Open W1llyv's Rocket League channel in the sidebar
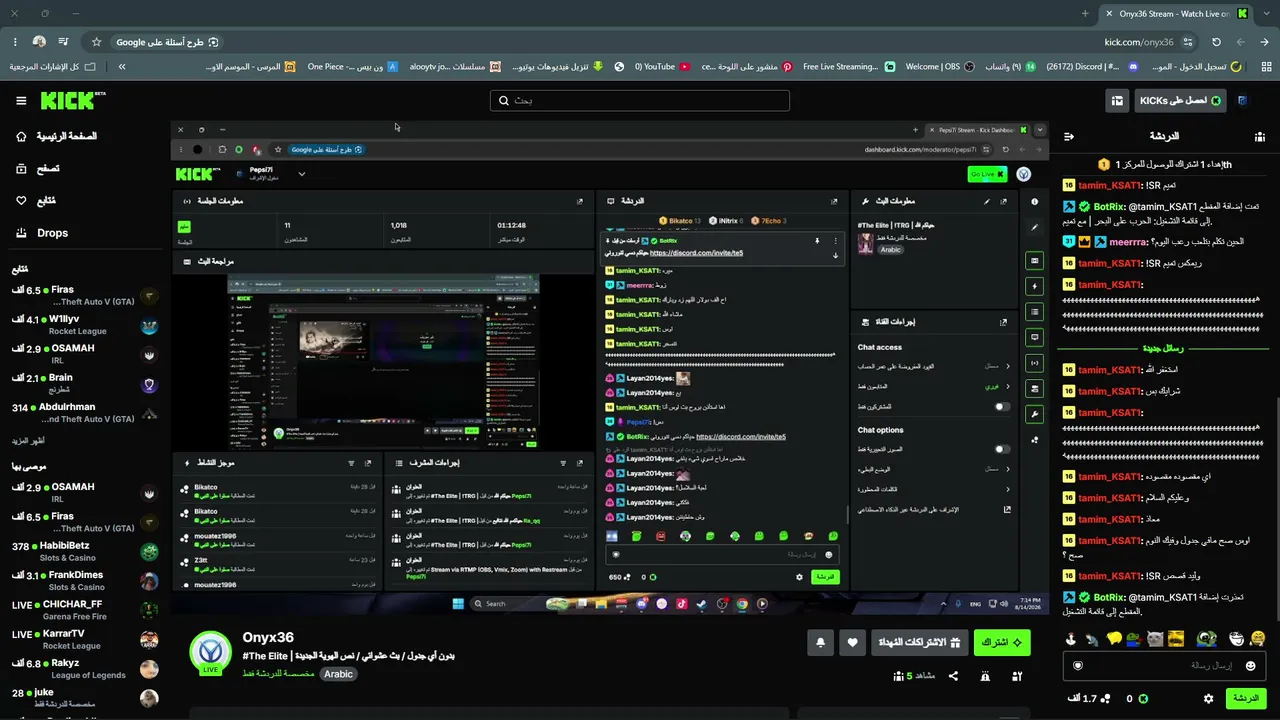 [x=85, y=326]
